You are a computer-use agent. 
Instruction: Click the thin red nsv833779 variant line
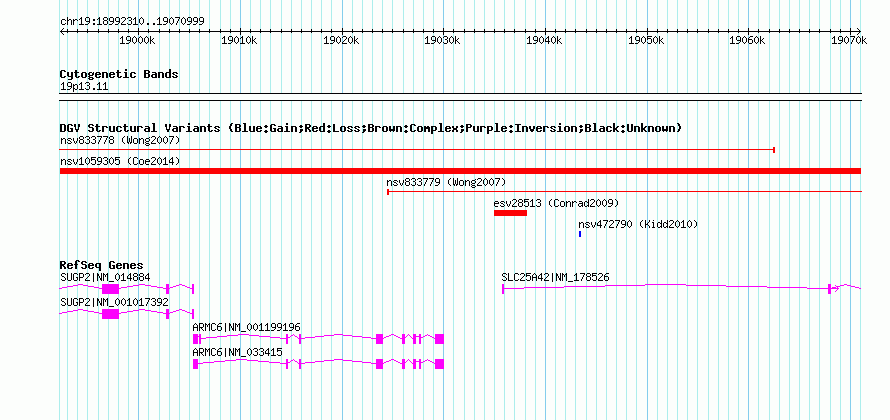(624, 192)
